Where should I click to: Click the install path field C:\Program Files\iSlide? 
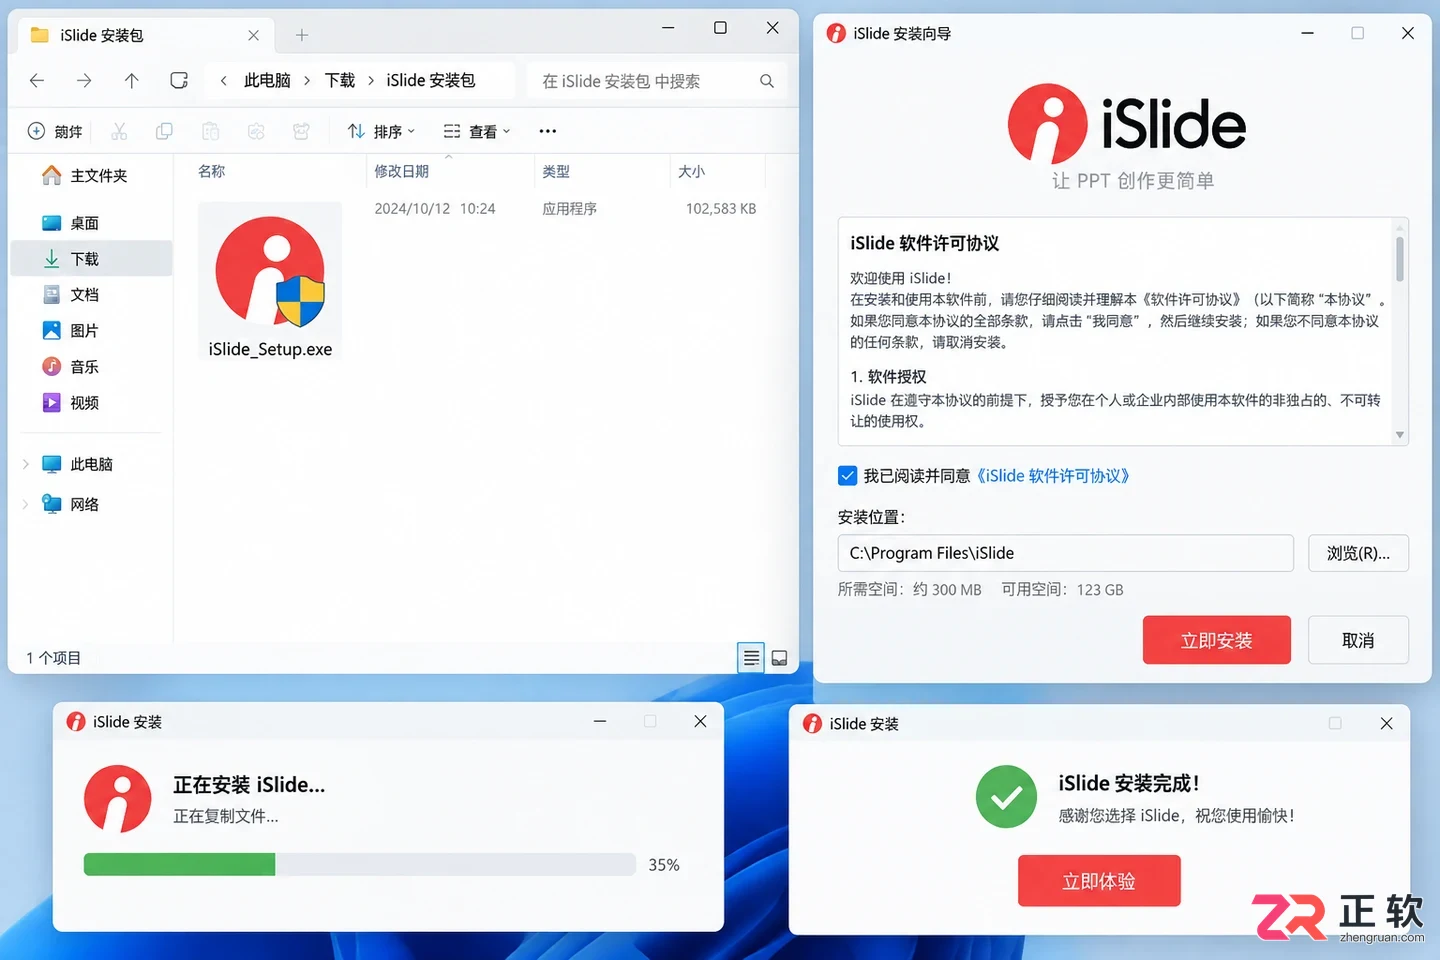click(x=1066, y=553)
